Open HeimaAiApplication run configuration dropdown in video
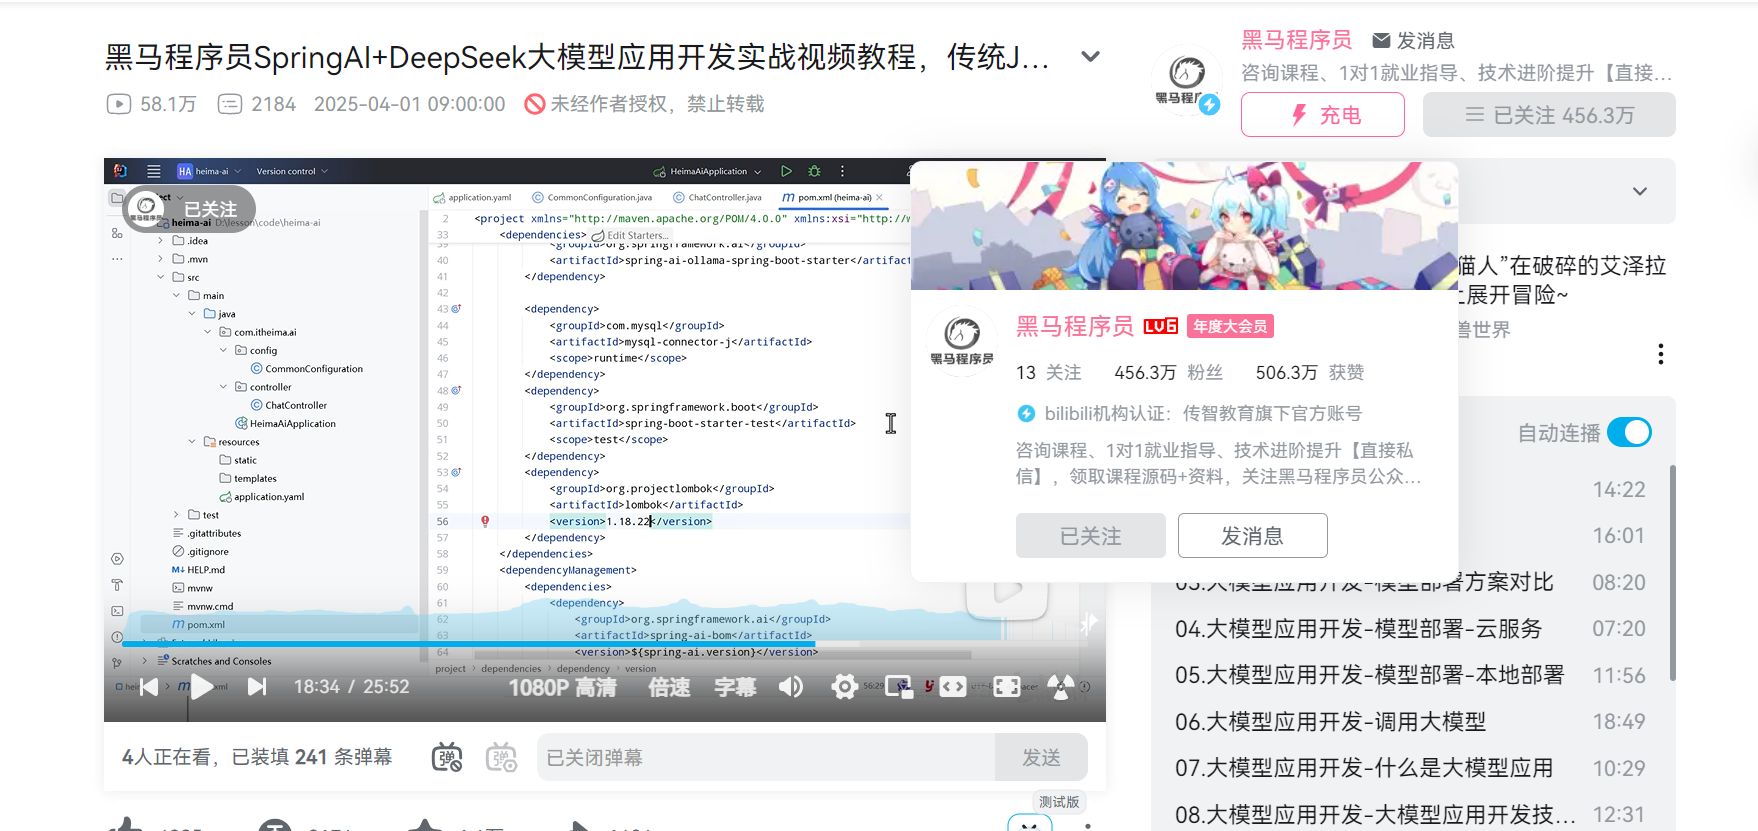The image size is (1758, 831). tap(708, 171)
